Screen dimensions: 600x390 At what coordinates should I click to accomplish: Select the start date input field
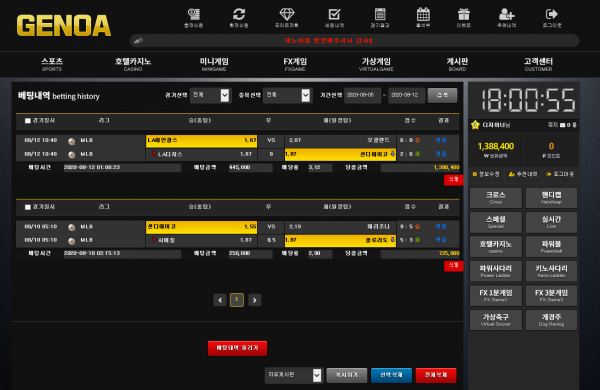[x=362, y=95]
